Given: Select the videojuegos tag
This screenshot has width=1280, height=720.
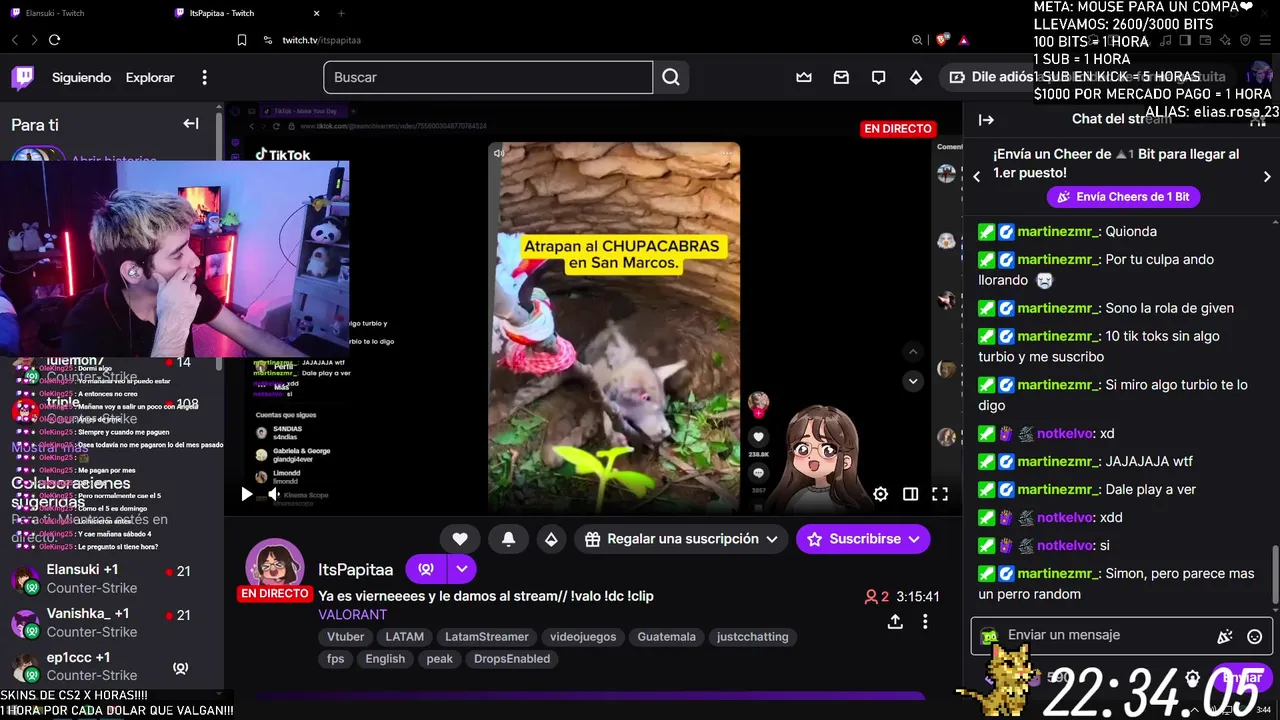Looking at the screenshot, I should [x=583, y=637].
